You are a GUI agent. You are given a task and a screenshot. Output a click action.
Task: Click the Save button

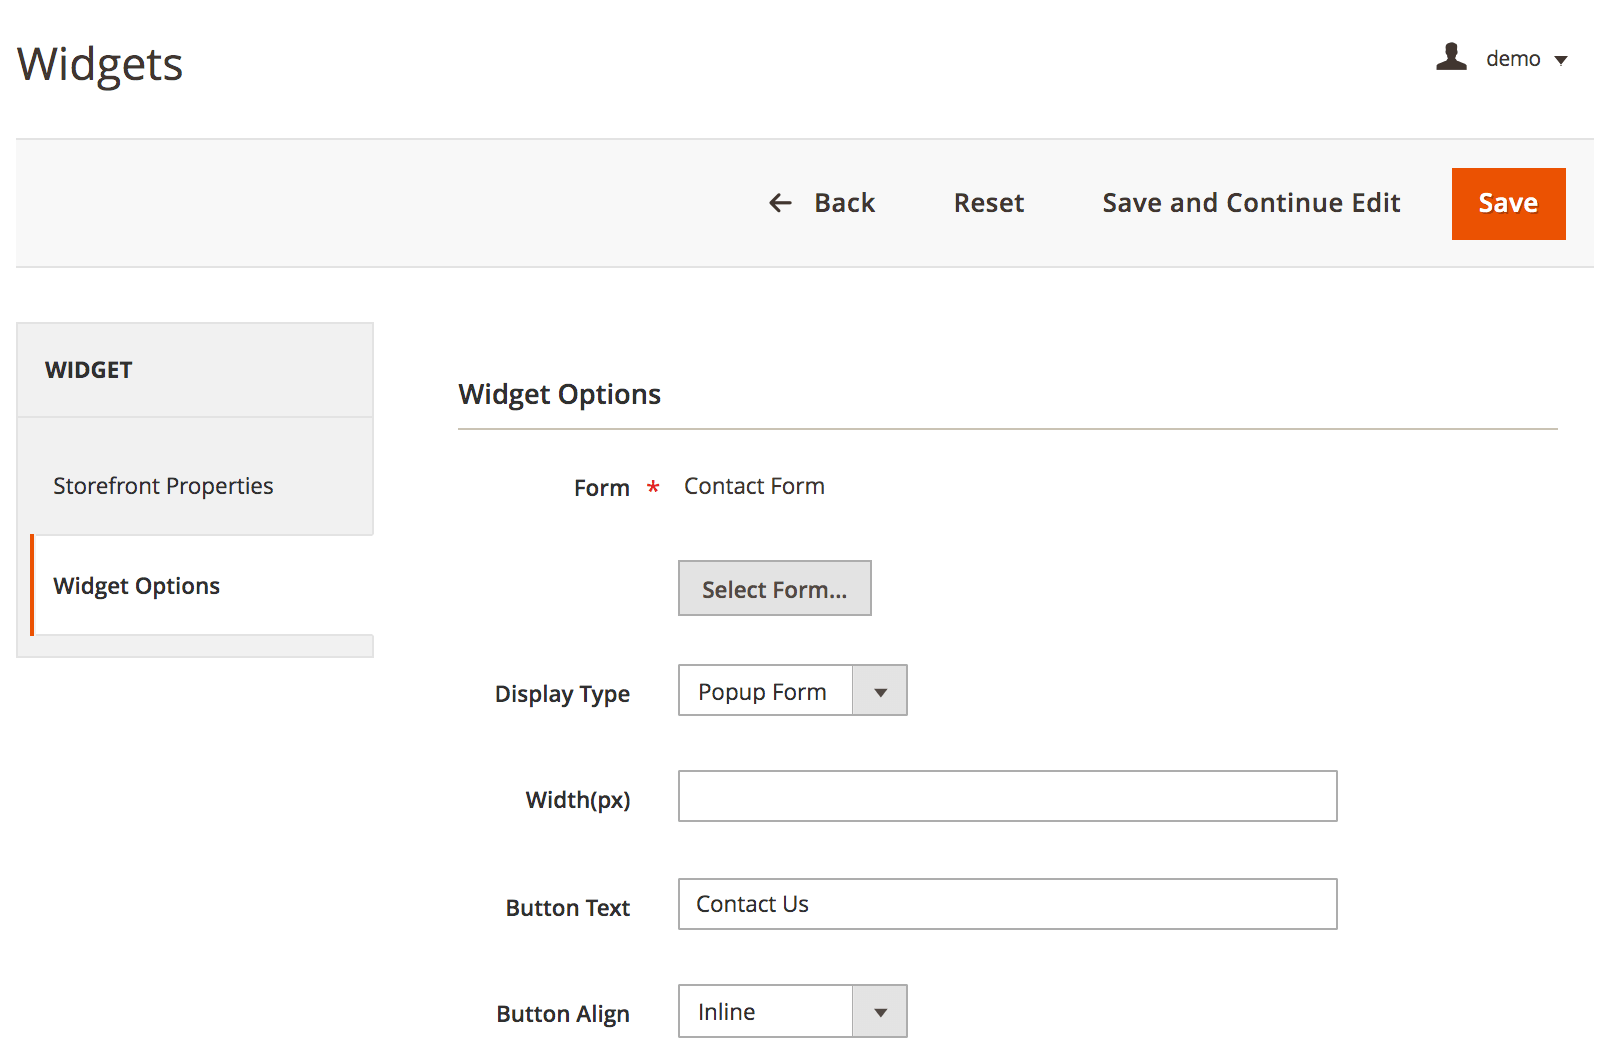coord(1508,203)
